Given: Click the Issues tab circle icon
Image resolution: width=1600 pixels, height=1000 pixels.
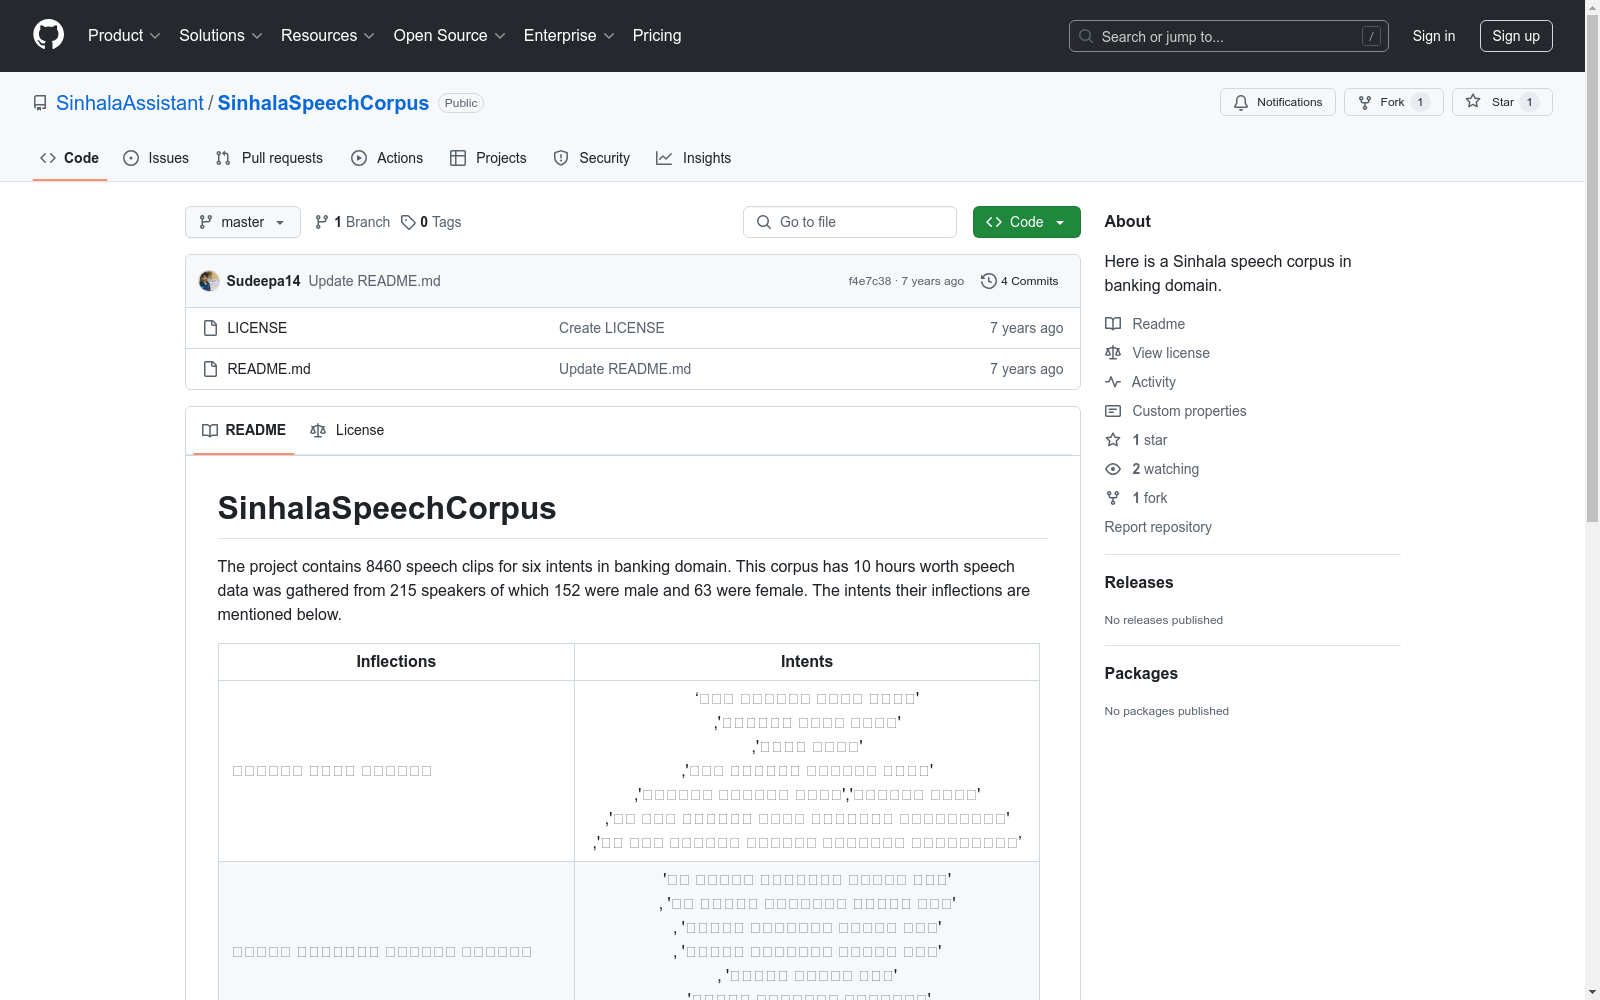Looking at the screenshot, I should 131,158.
